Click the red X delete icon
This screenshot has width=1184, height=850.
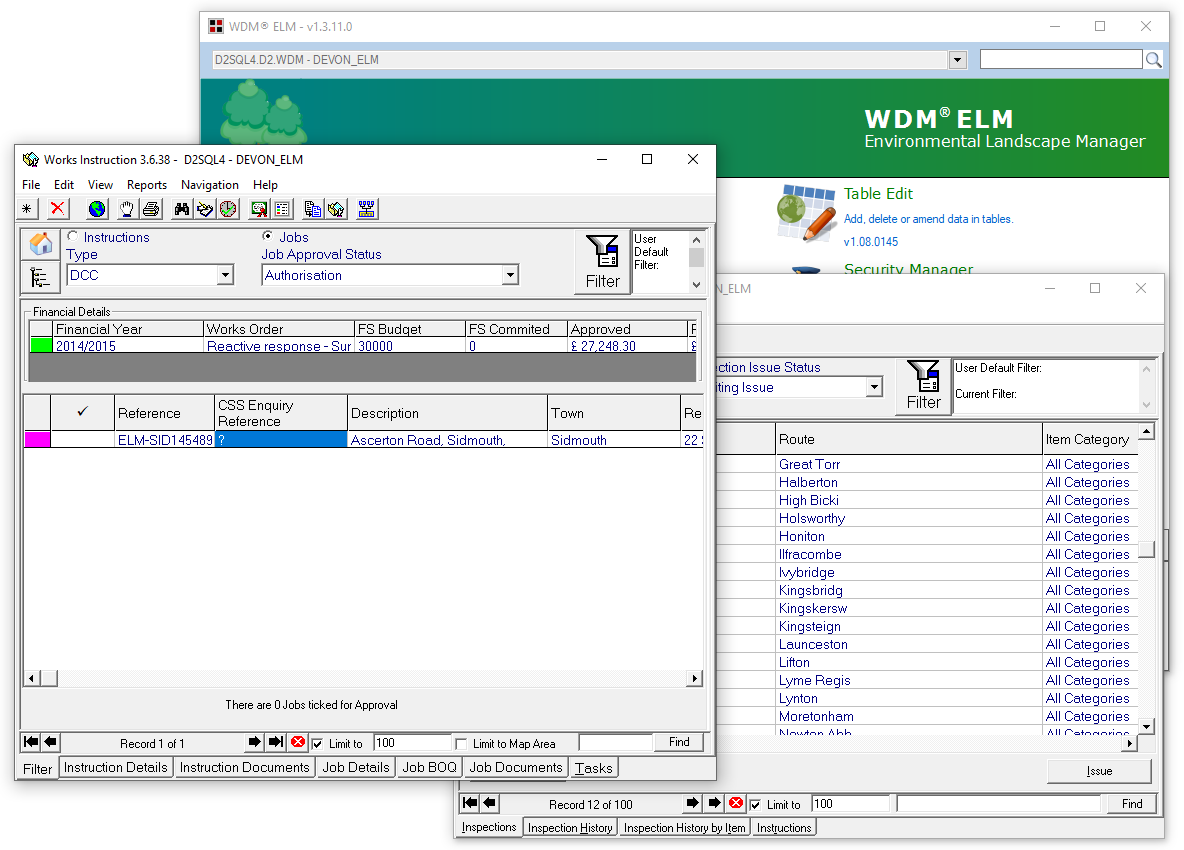(58, 209)
